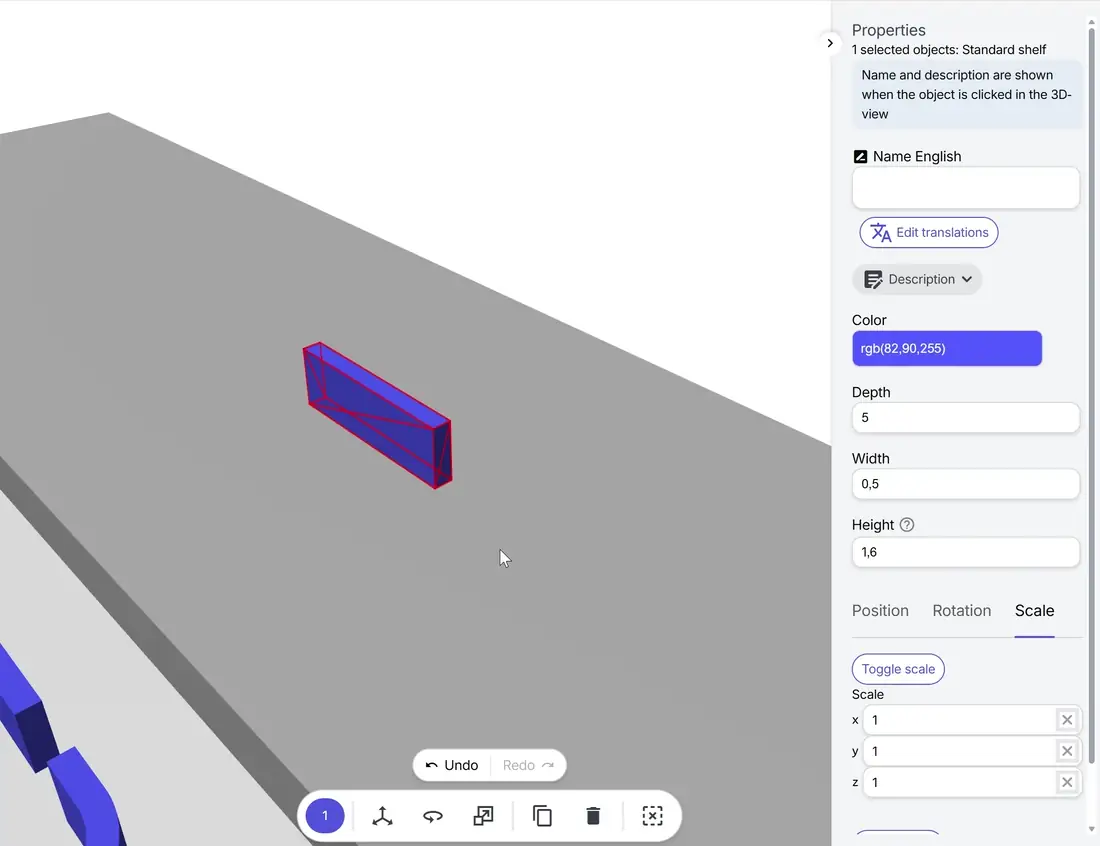
Task: Click the selected objects count badge
Action: click(325, 816)
